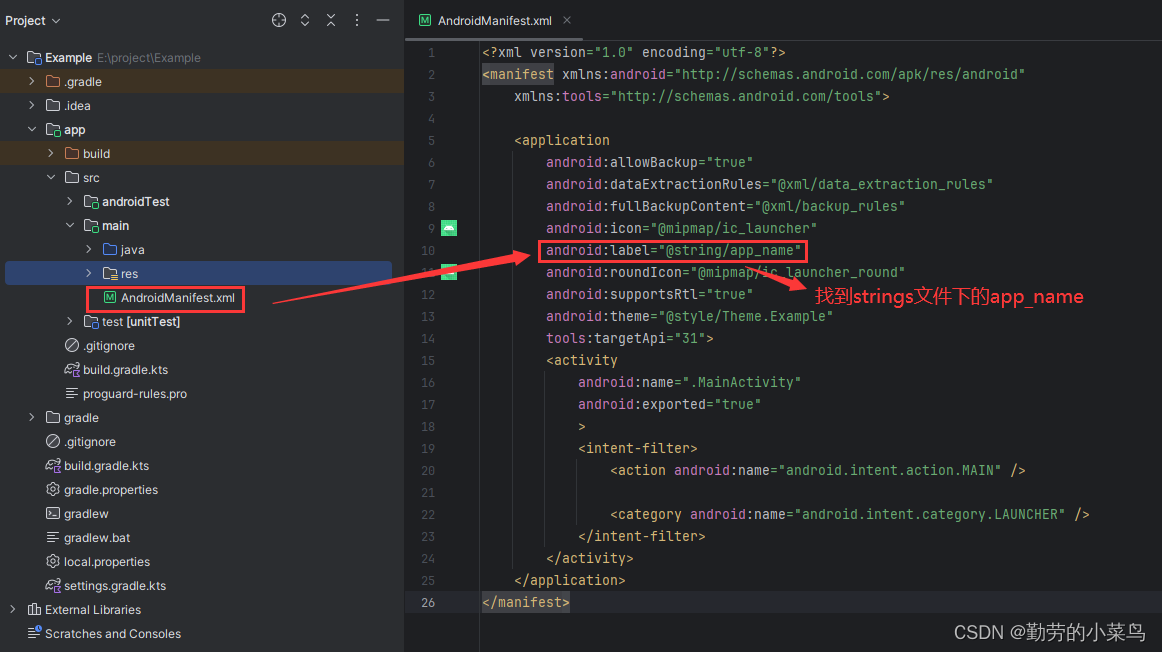Click the ic_launcher_round gutter icon on line 11

[449, 272]
